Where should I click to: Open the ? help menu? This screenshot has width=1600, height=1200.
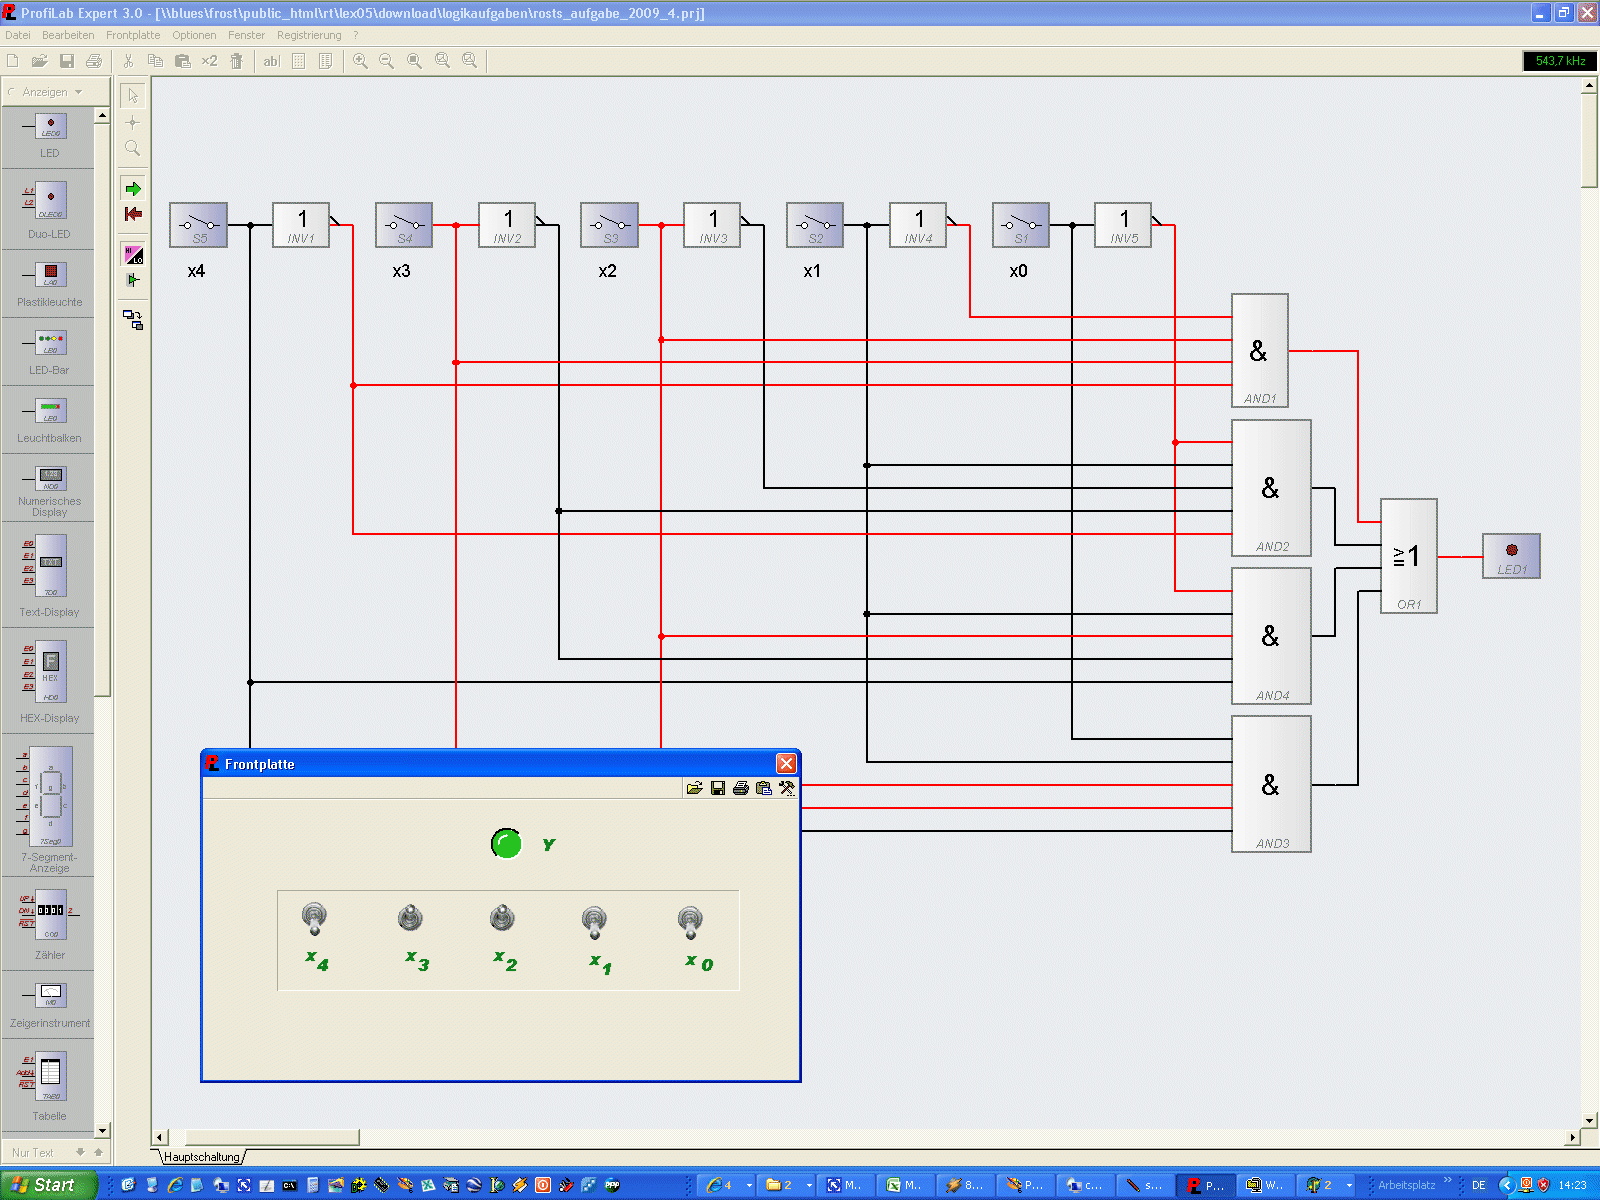click(355, 35)
